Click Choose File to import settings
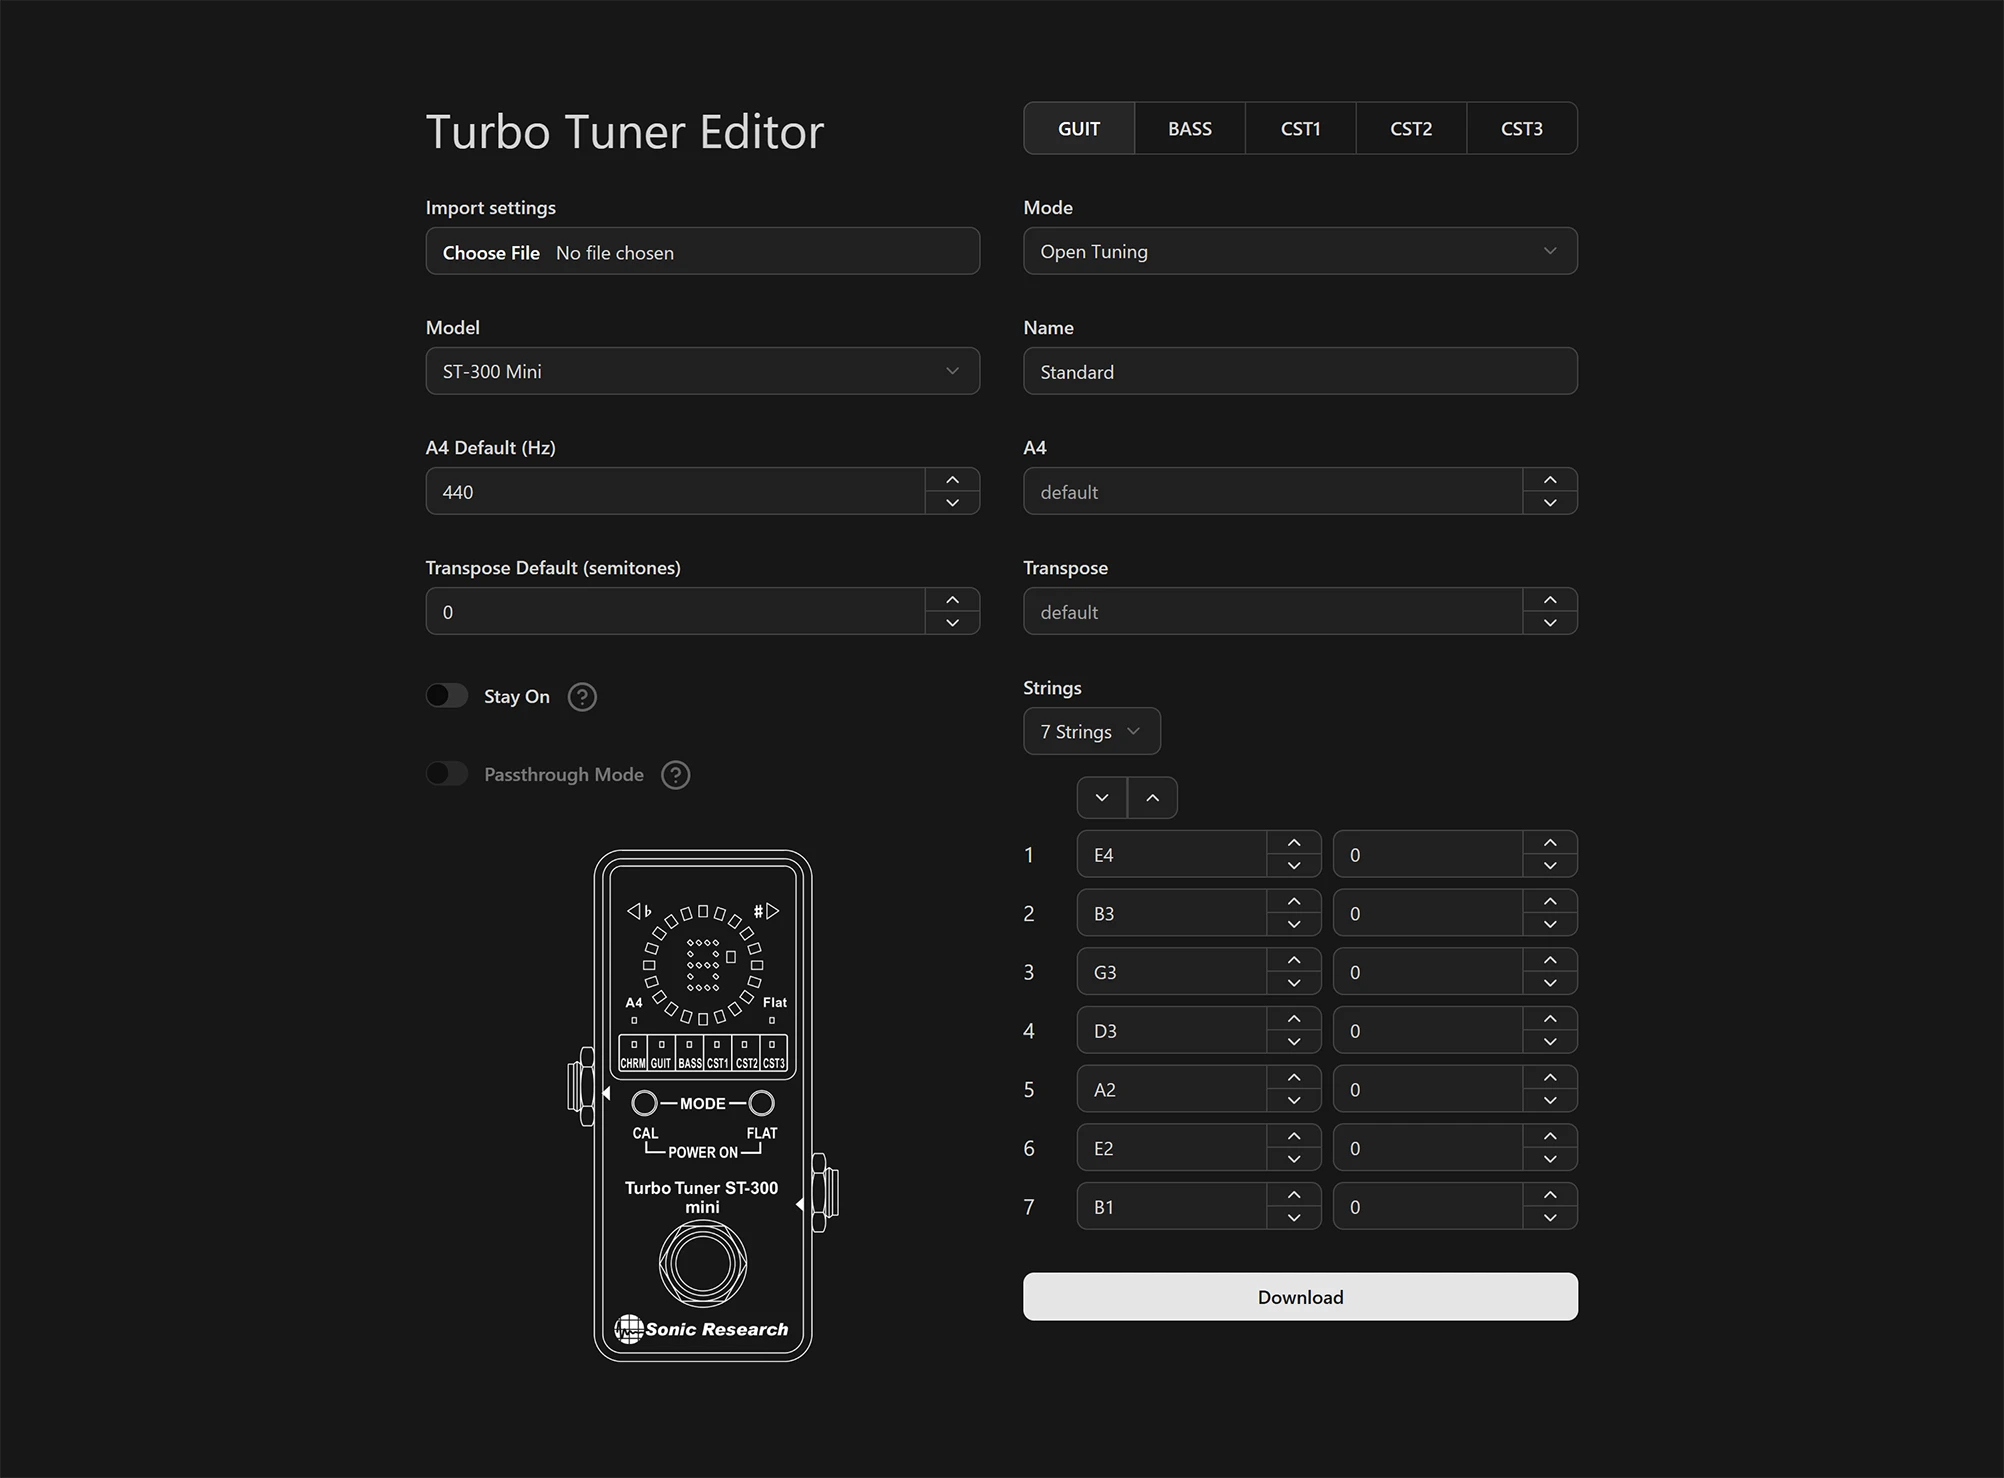The width and height of the screenshot is (2004, 1478). [491, 253]
